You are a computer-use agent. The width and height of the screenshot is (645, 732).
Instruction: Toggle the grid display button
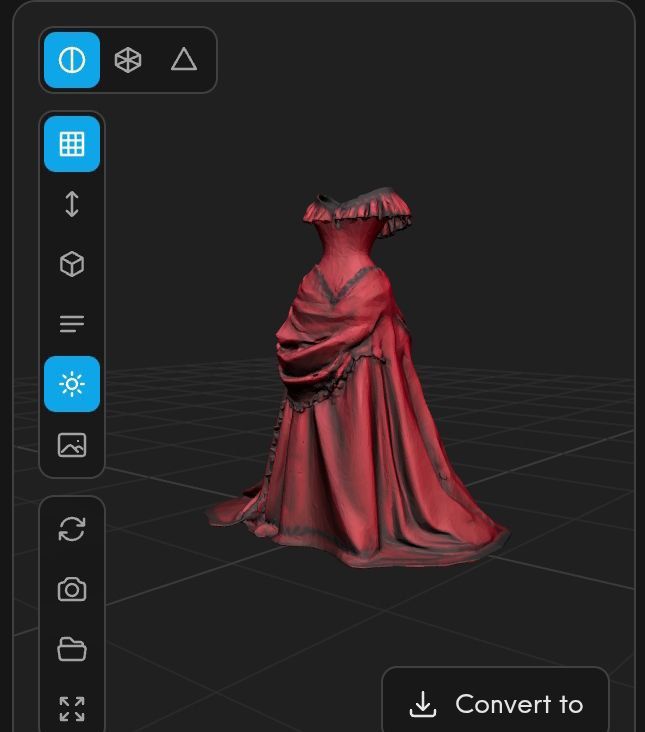pyautogui.click(x=72, y=144)
